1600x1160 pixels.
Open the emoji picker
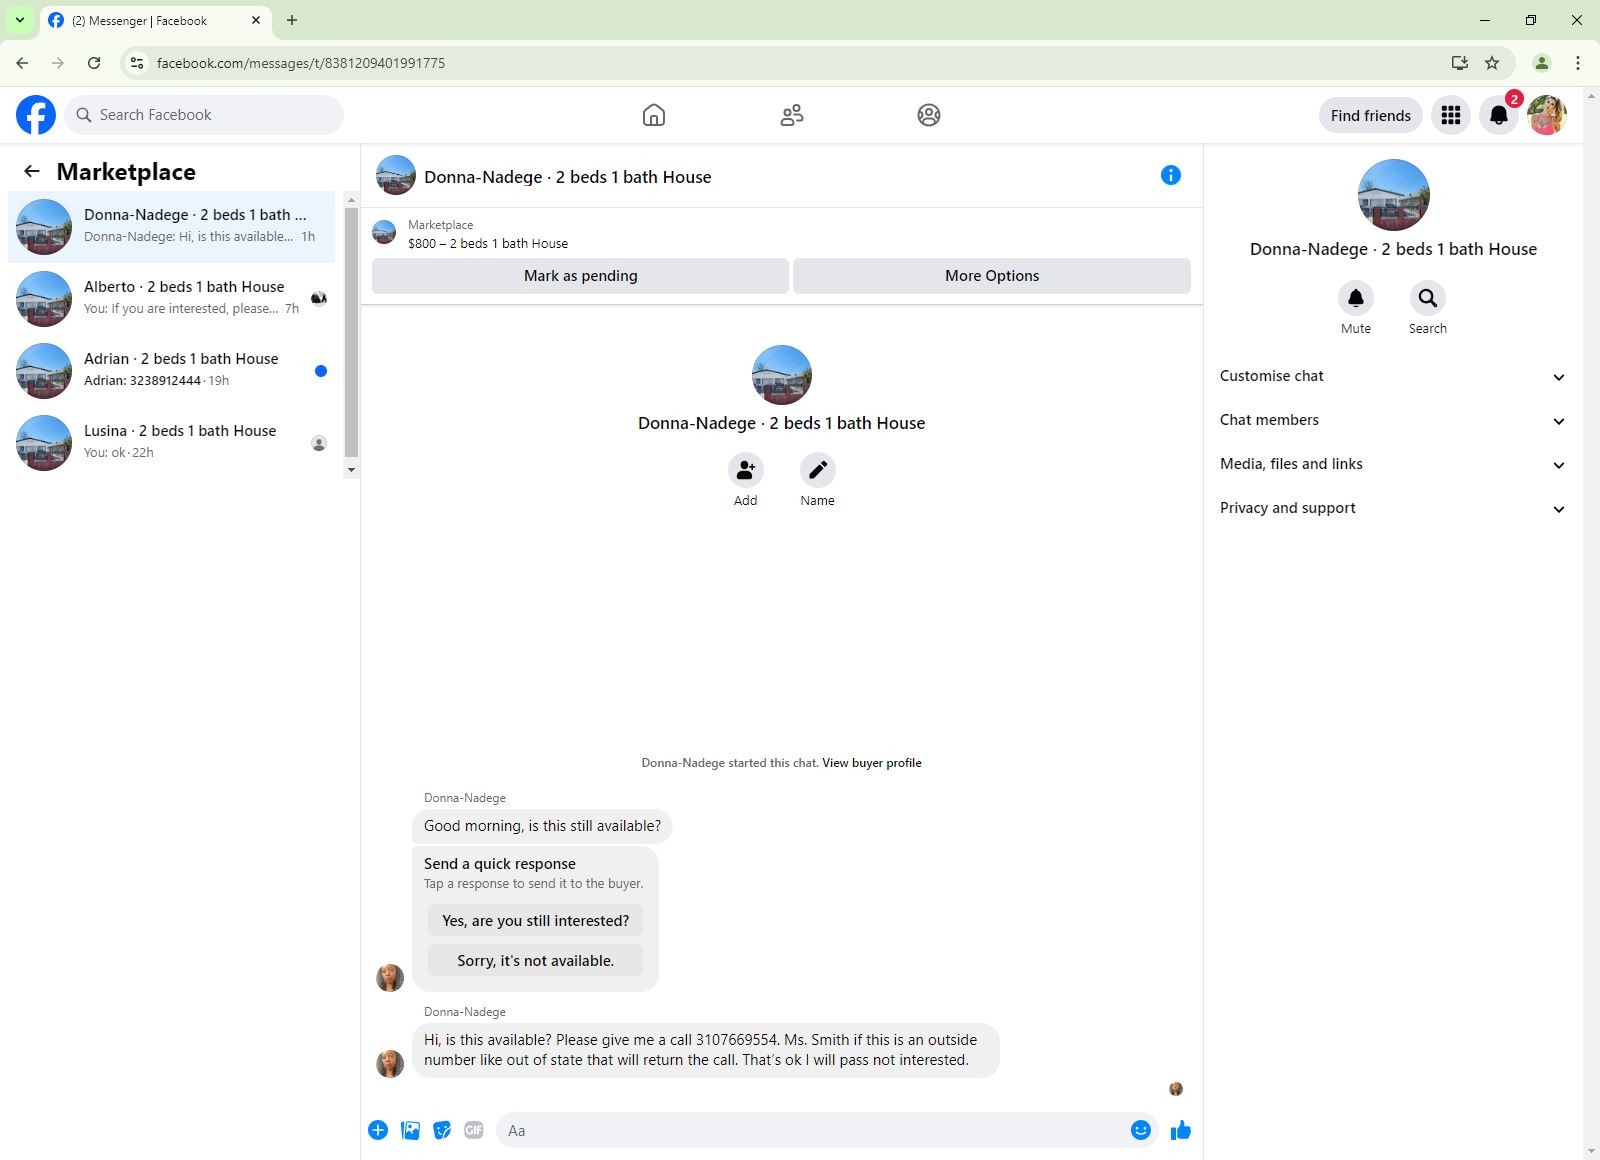coord(1141,1130)
